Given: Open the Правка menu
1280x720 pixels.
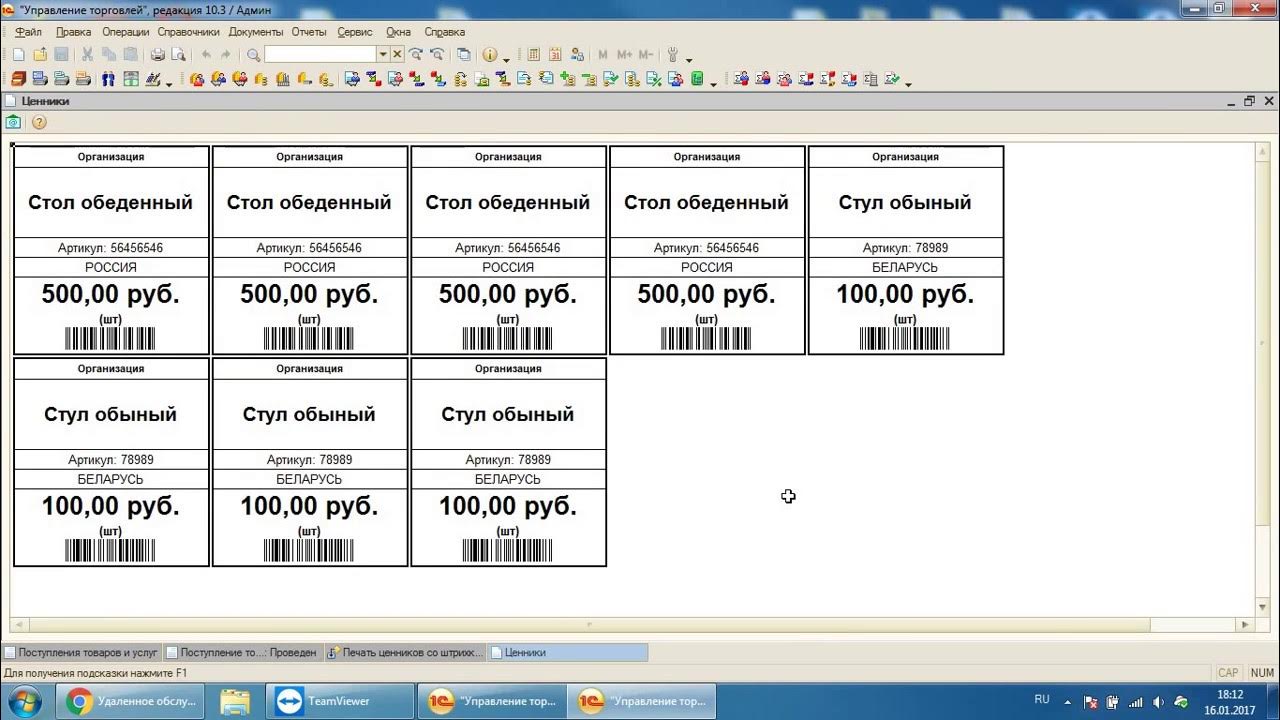Looking at the screenshot, I should tap(74, 32).
